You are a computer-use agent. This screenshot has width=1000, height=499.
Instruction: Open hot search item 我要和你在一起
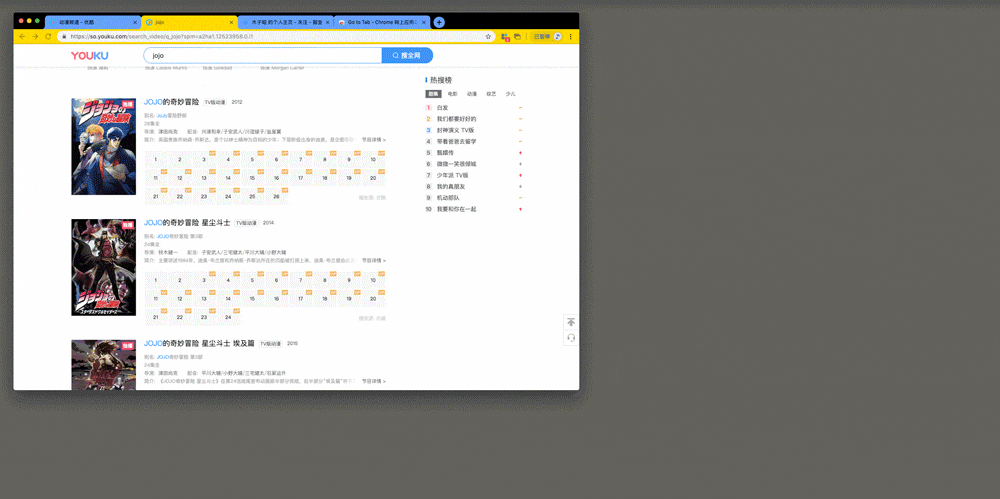tap(457, 209)
